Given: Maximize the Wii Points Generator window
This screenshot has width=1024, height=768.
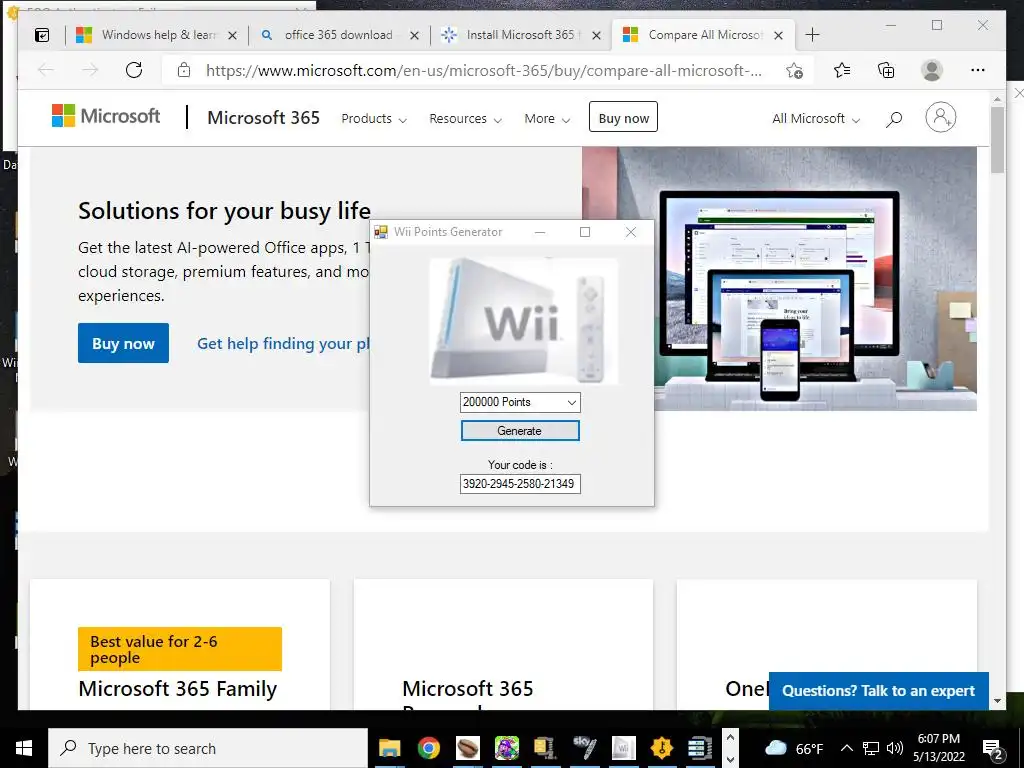Looking at the screenshot, I should point(585,232).
